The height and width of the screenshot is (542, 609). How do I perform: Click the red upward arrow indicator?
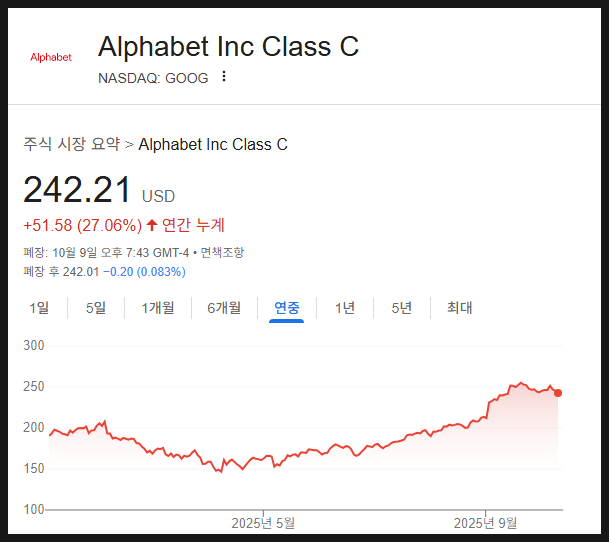coord(152,224)
